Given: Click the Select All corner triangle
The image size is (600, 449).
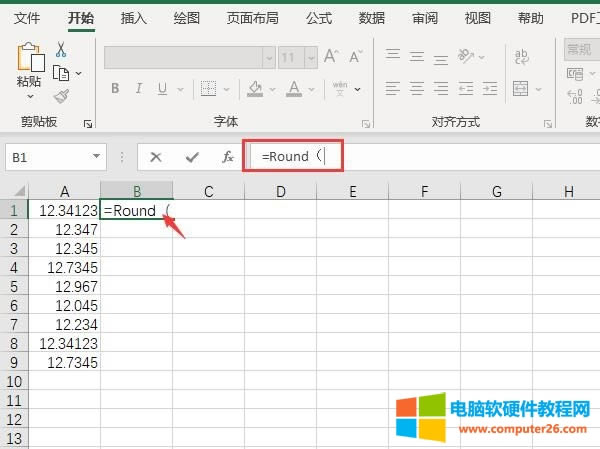Looking at the screenshot, I should 18,190.
